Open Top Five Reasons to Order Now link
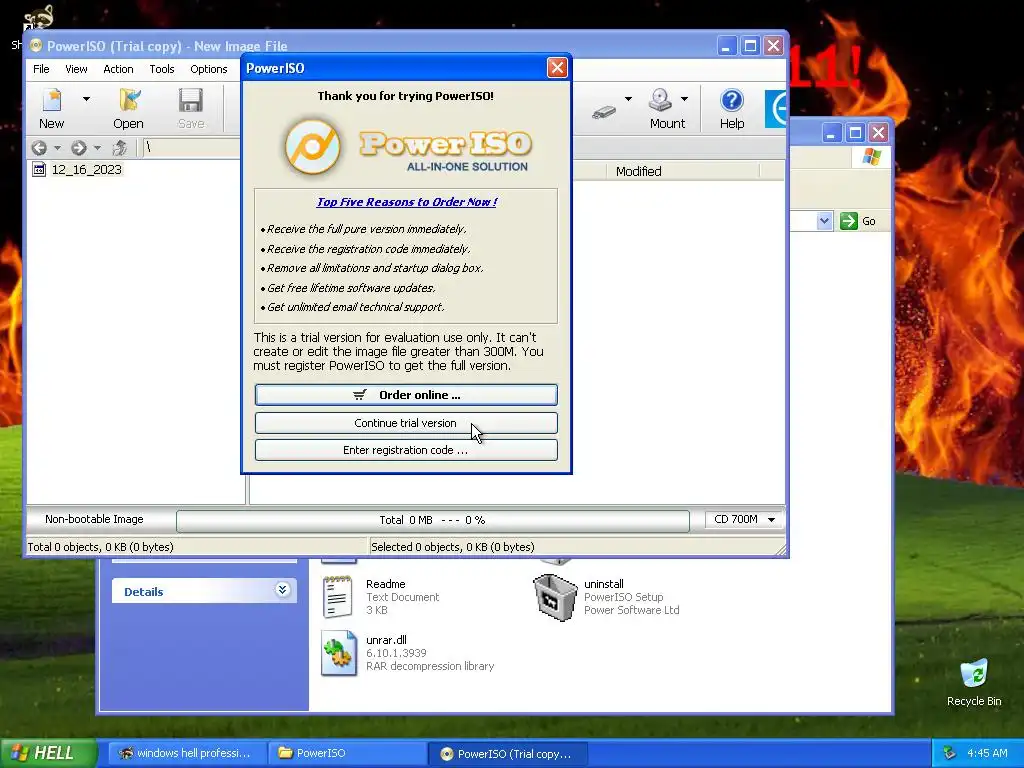This screenshot has height=768, width=1024. (x=407, y=202)
